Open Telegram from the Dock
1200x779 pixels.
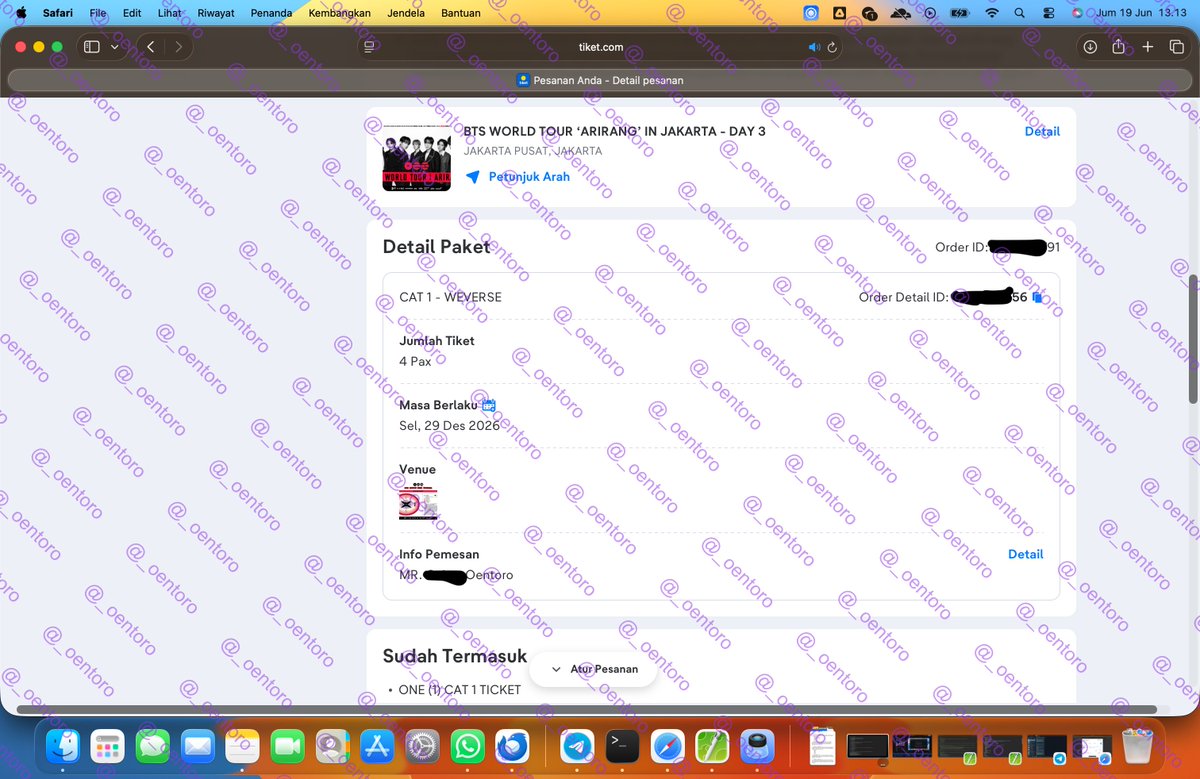577,746
